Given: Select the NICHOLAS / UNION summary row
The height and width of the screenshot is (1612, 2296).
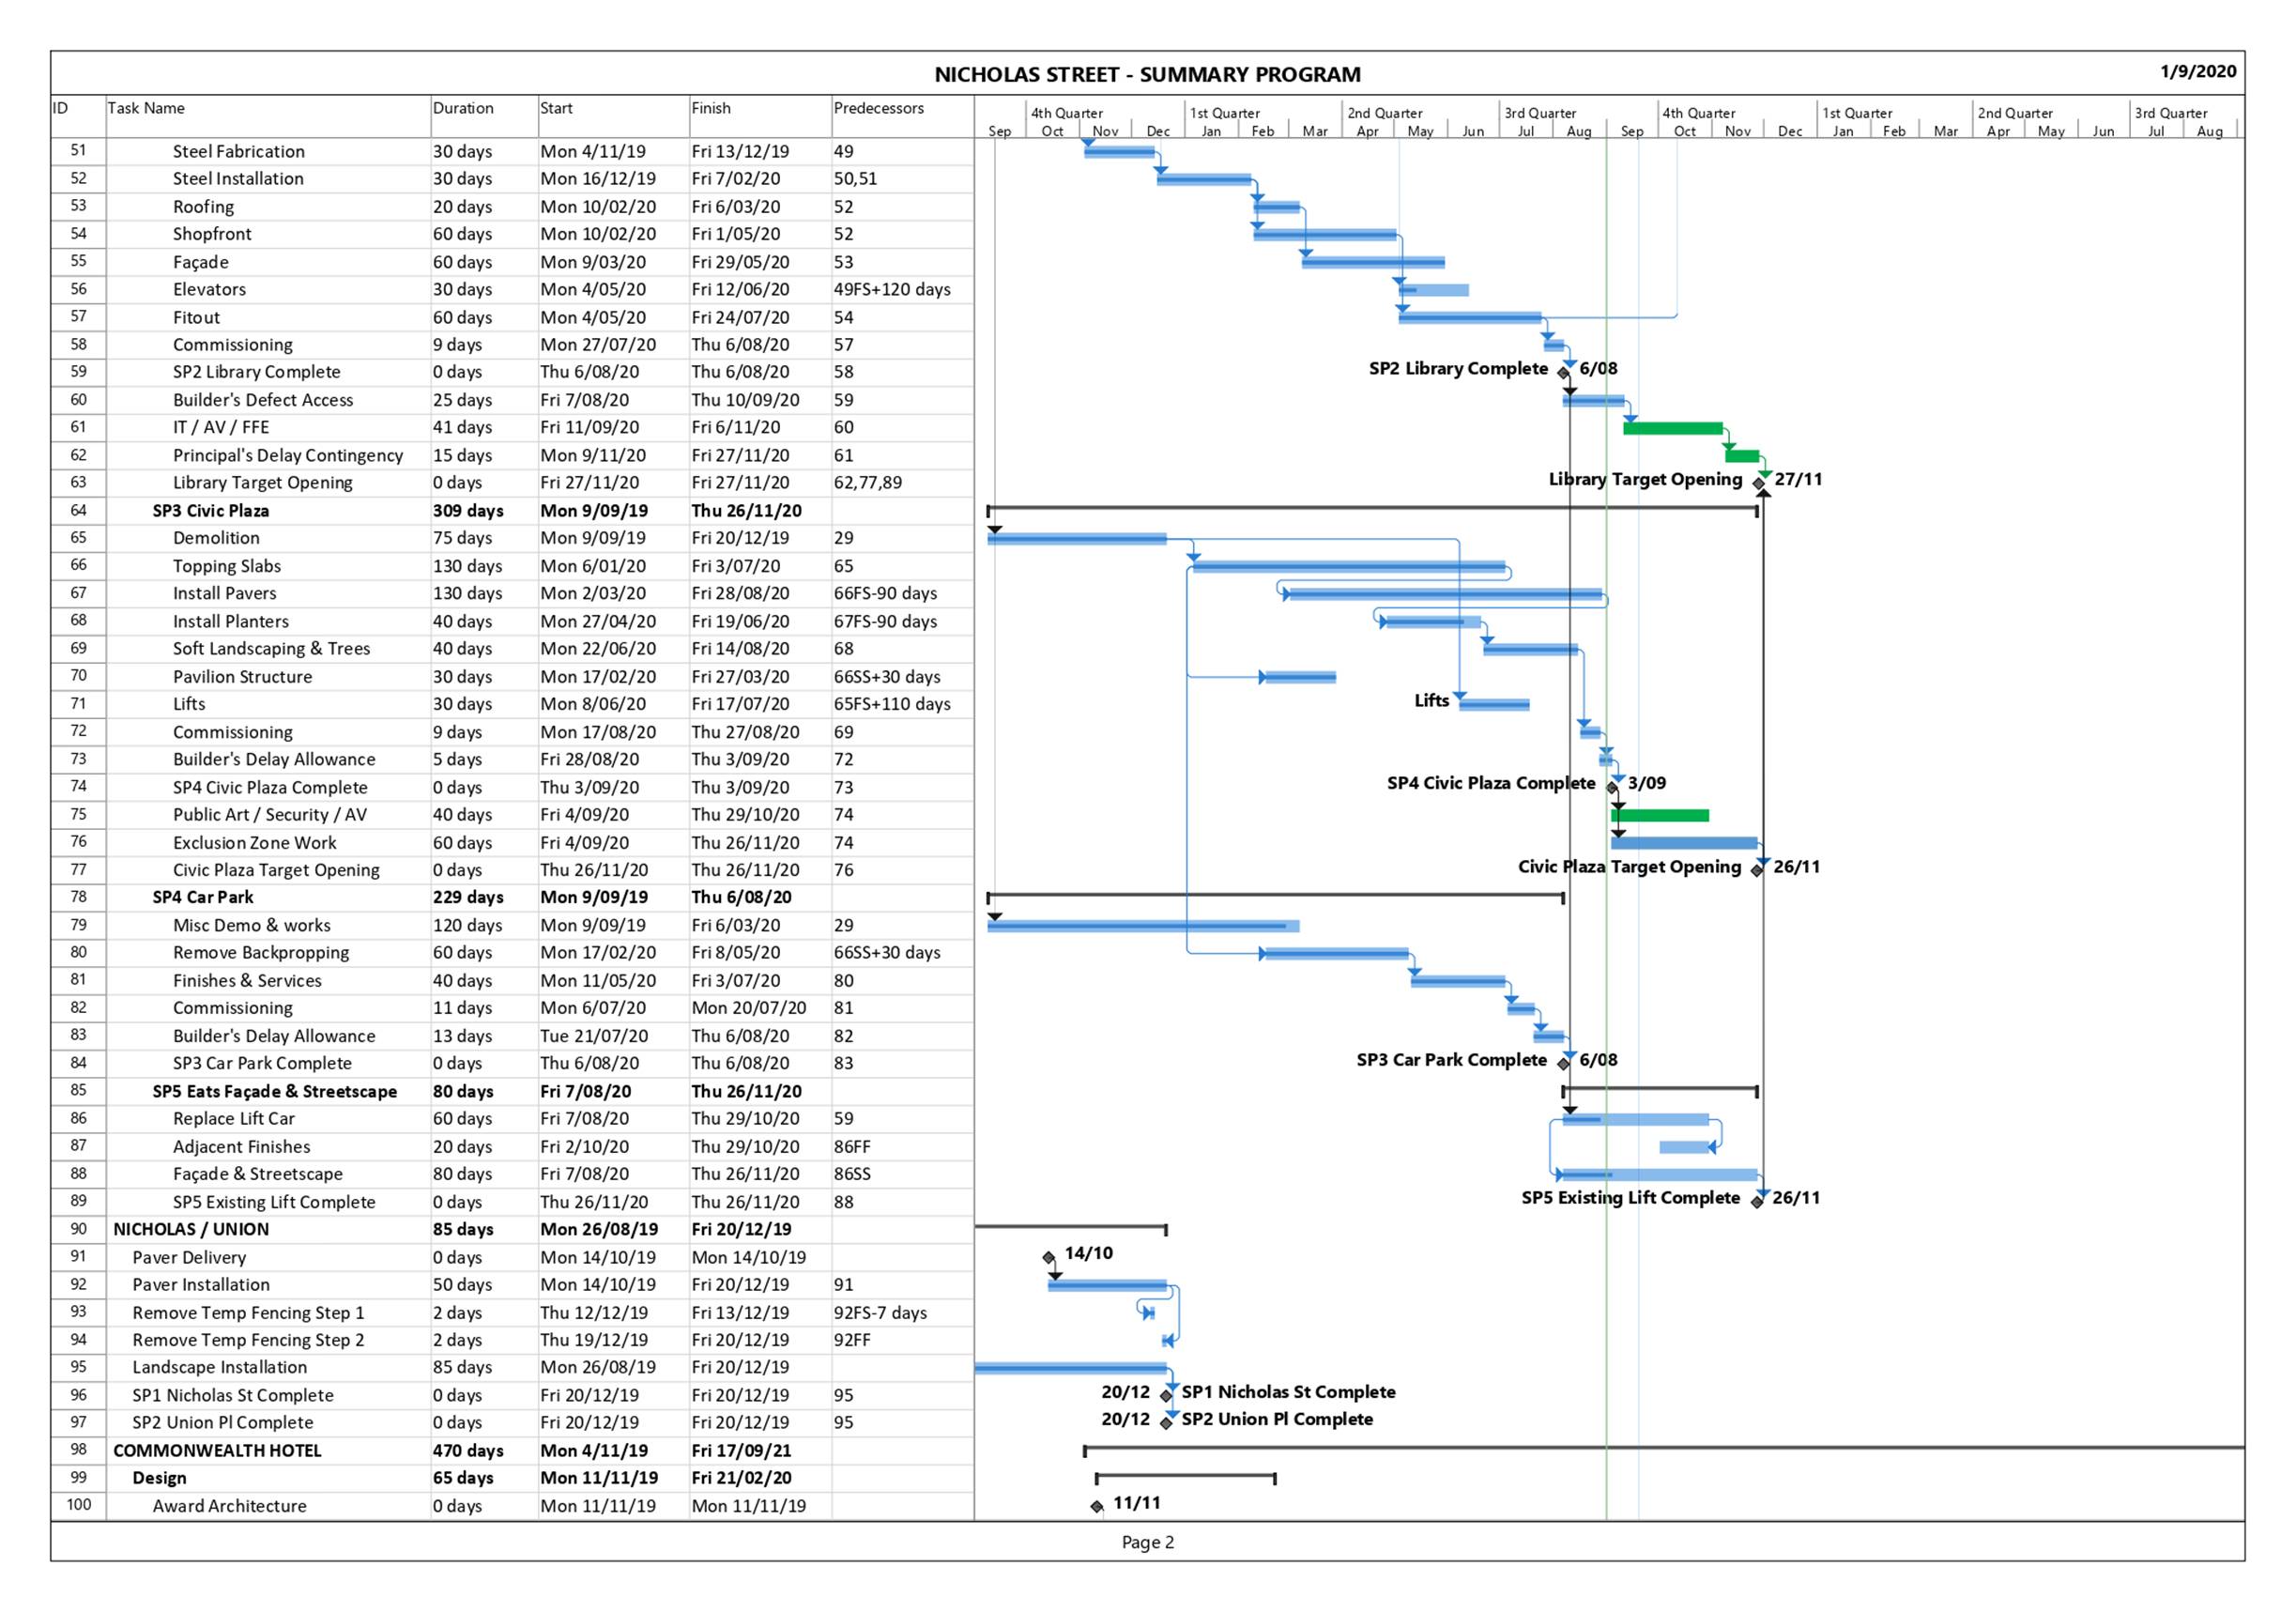Looking at the screenshot, I should coord(512,1230).
